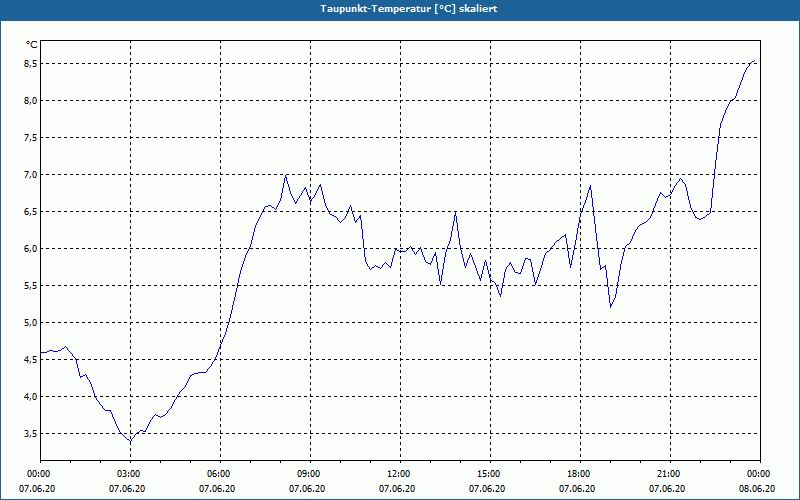Click the chart title Taupunkt-Temperatur [°C] skaliert

point(409,9)
